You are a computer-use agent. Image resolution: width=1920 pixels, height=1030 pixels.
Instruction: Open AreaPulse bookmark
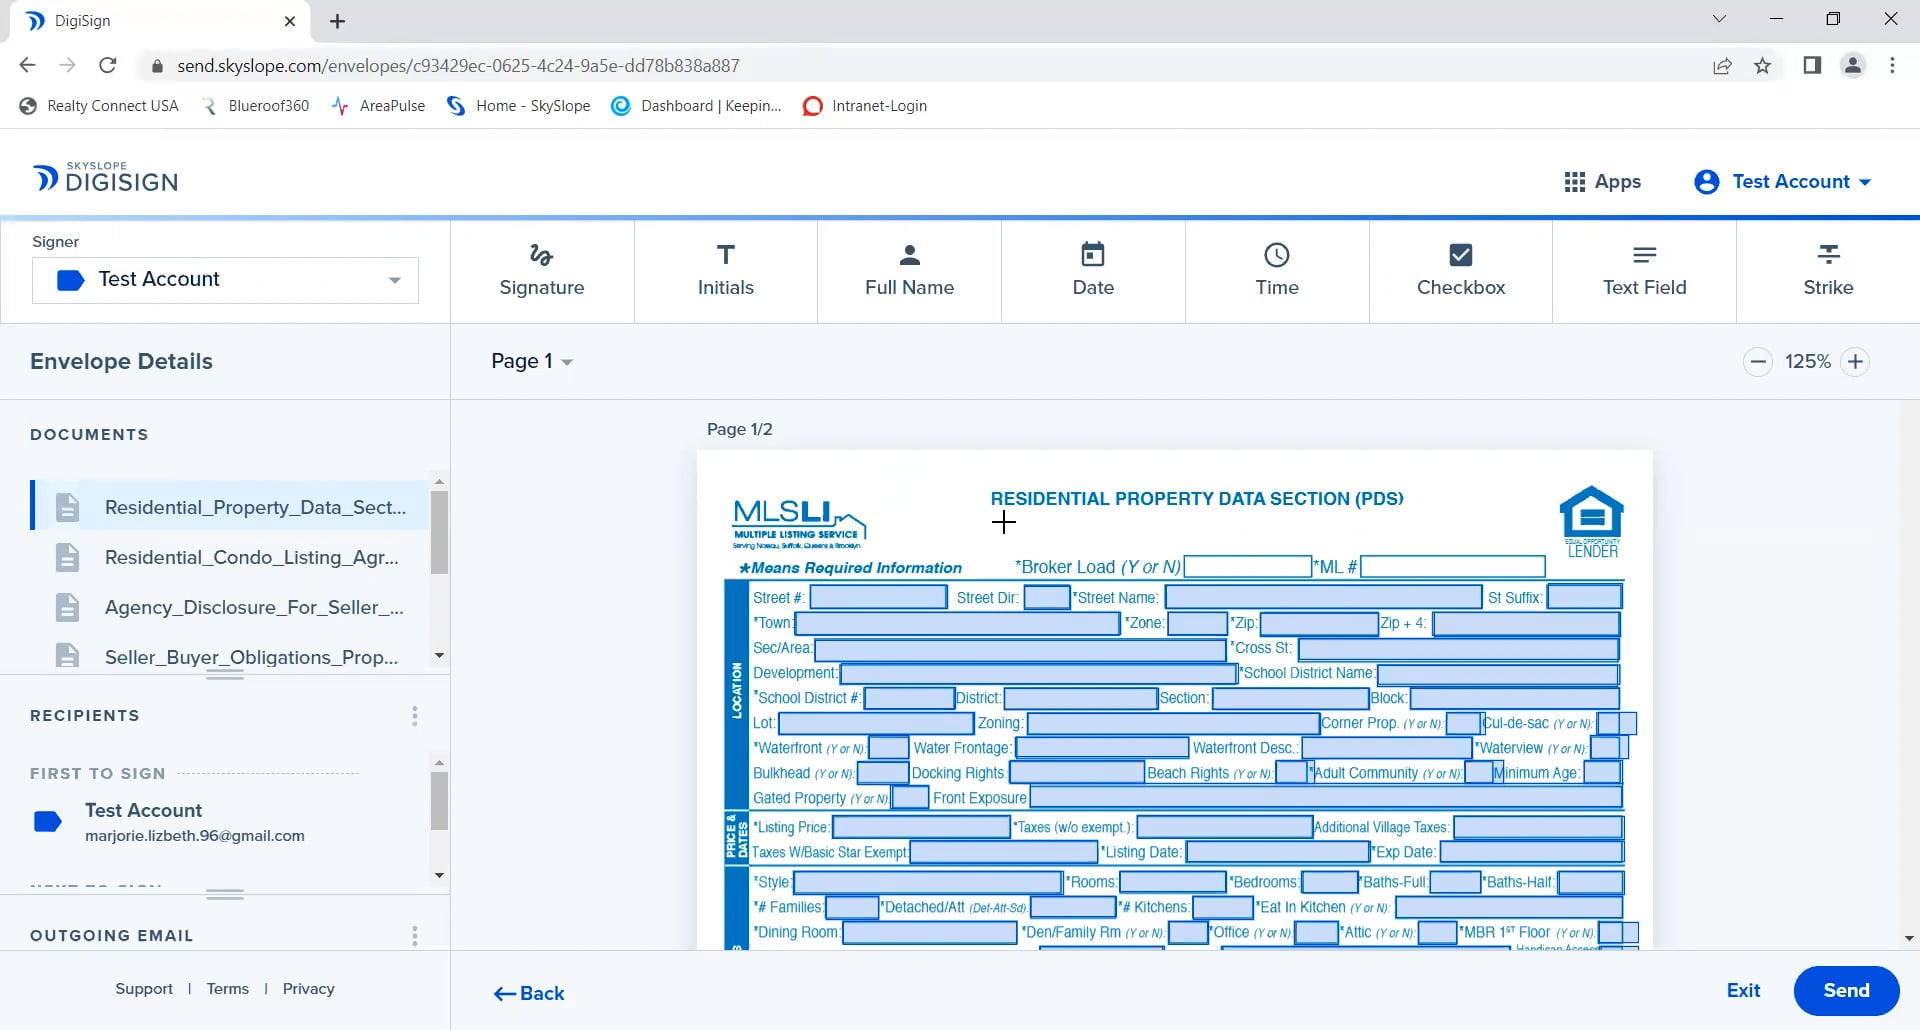point(378,106)
